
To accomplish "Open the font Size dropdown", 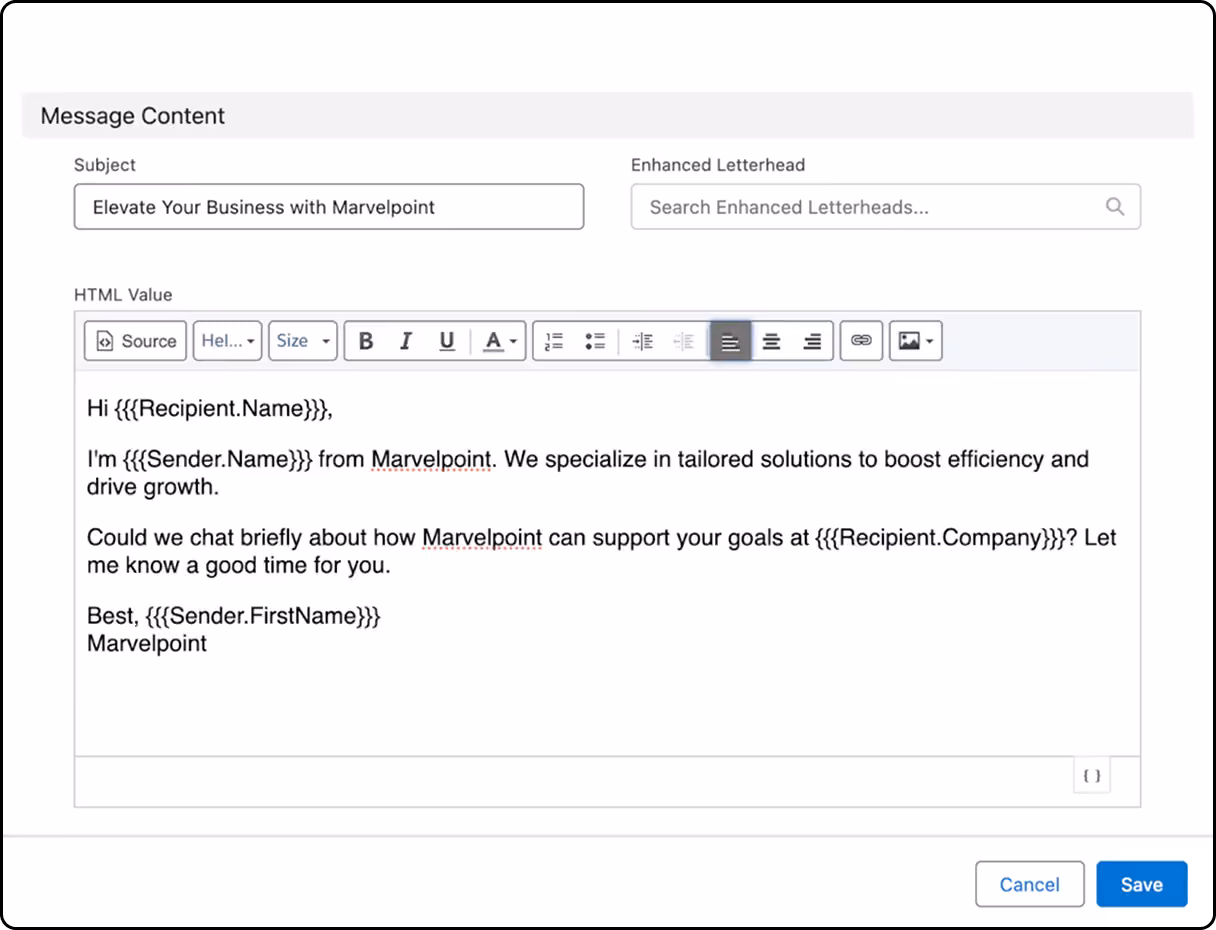I will tap(303, 341).
